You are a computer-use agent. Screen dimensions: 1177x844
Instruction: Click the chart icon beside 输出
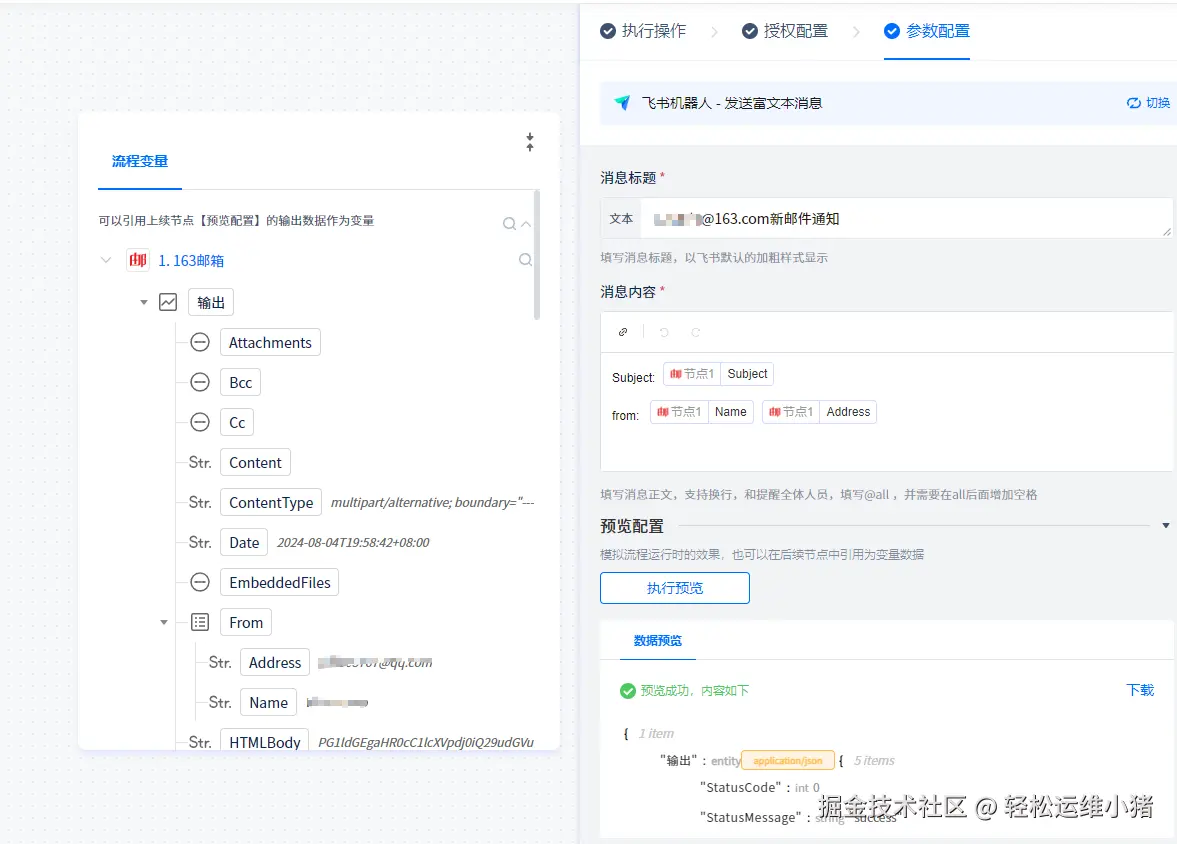pyautogui.click(x=168, y=302)
